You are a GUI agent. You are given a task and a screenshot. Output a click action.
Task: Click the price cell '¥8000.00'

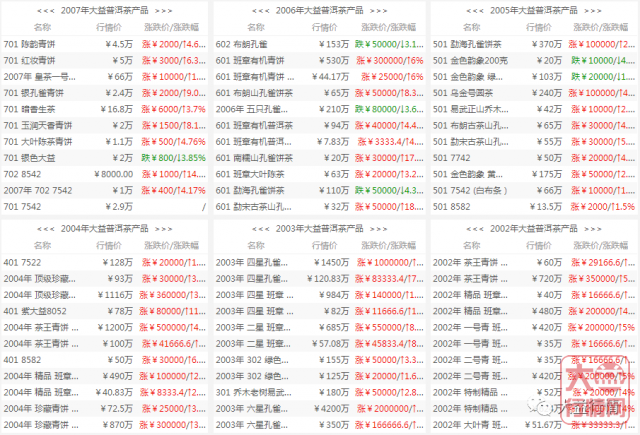pos(113,174)
